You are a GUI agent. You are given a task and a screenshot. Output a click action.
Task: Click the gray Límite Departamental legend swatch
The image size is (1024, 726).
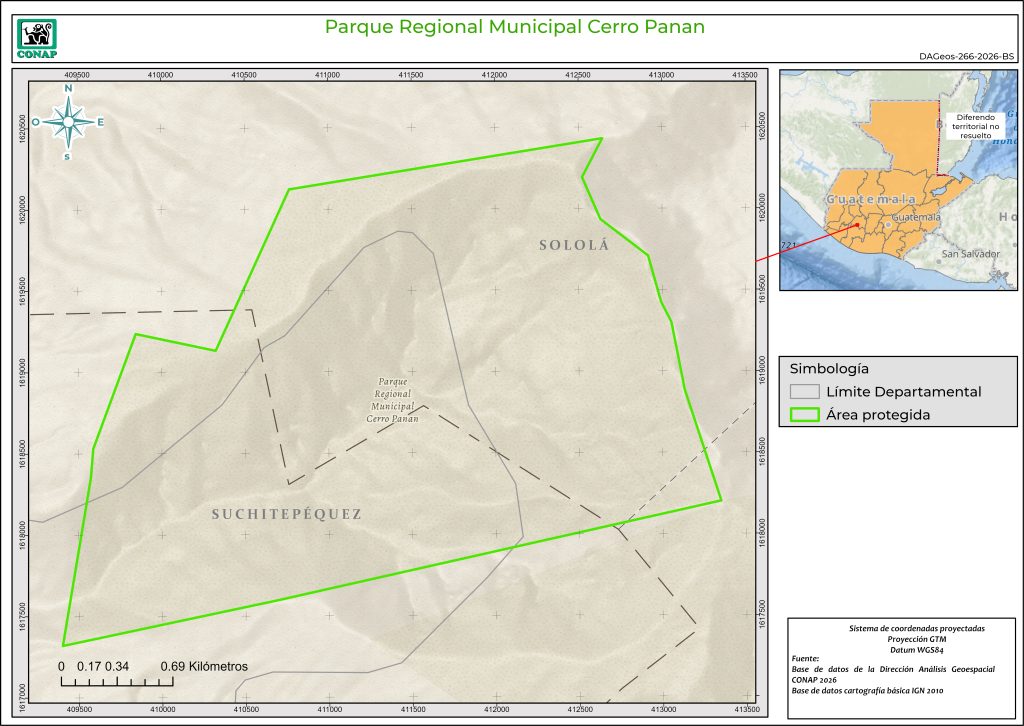(x=805, y=392)
